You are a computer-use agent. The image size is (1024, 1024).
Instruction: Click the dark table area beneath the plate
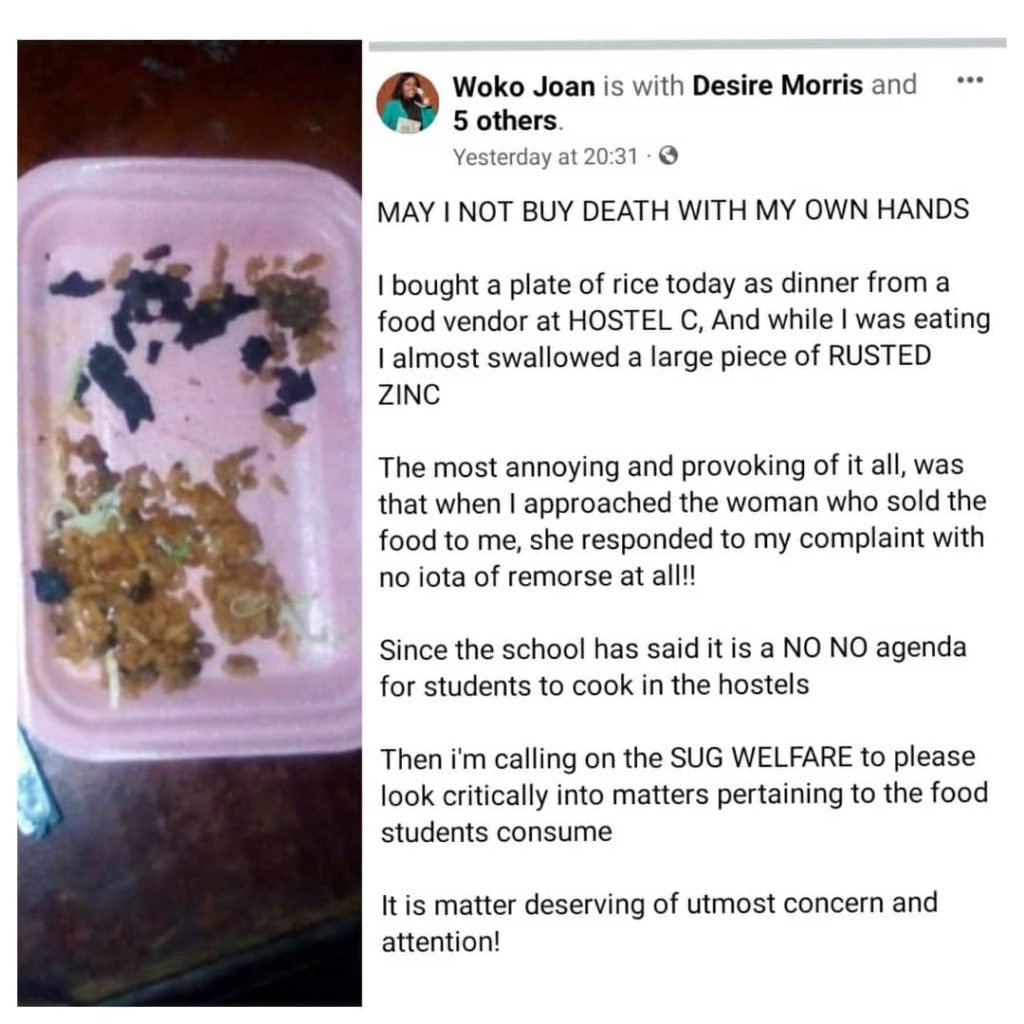189,882
